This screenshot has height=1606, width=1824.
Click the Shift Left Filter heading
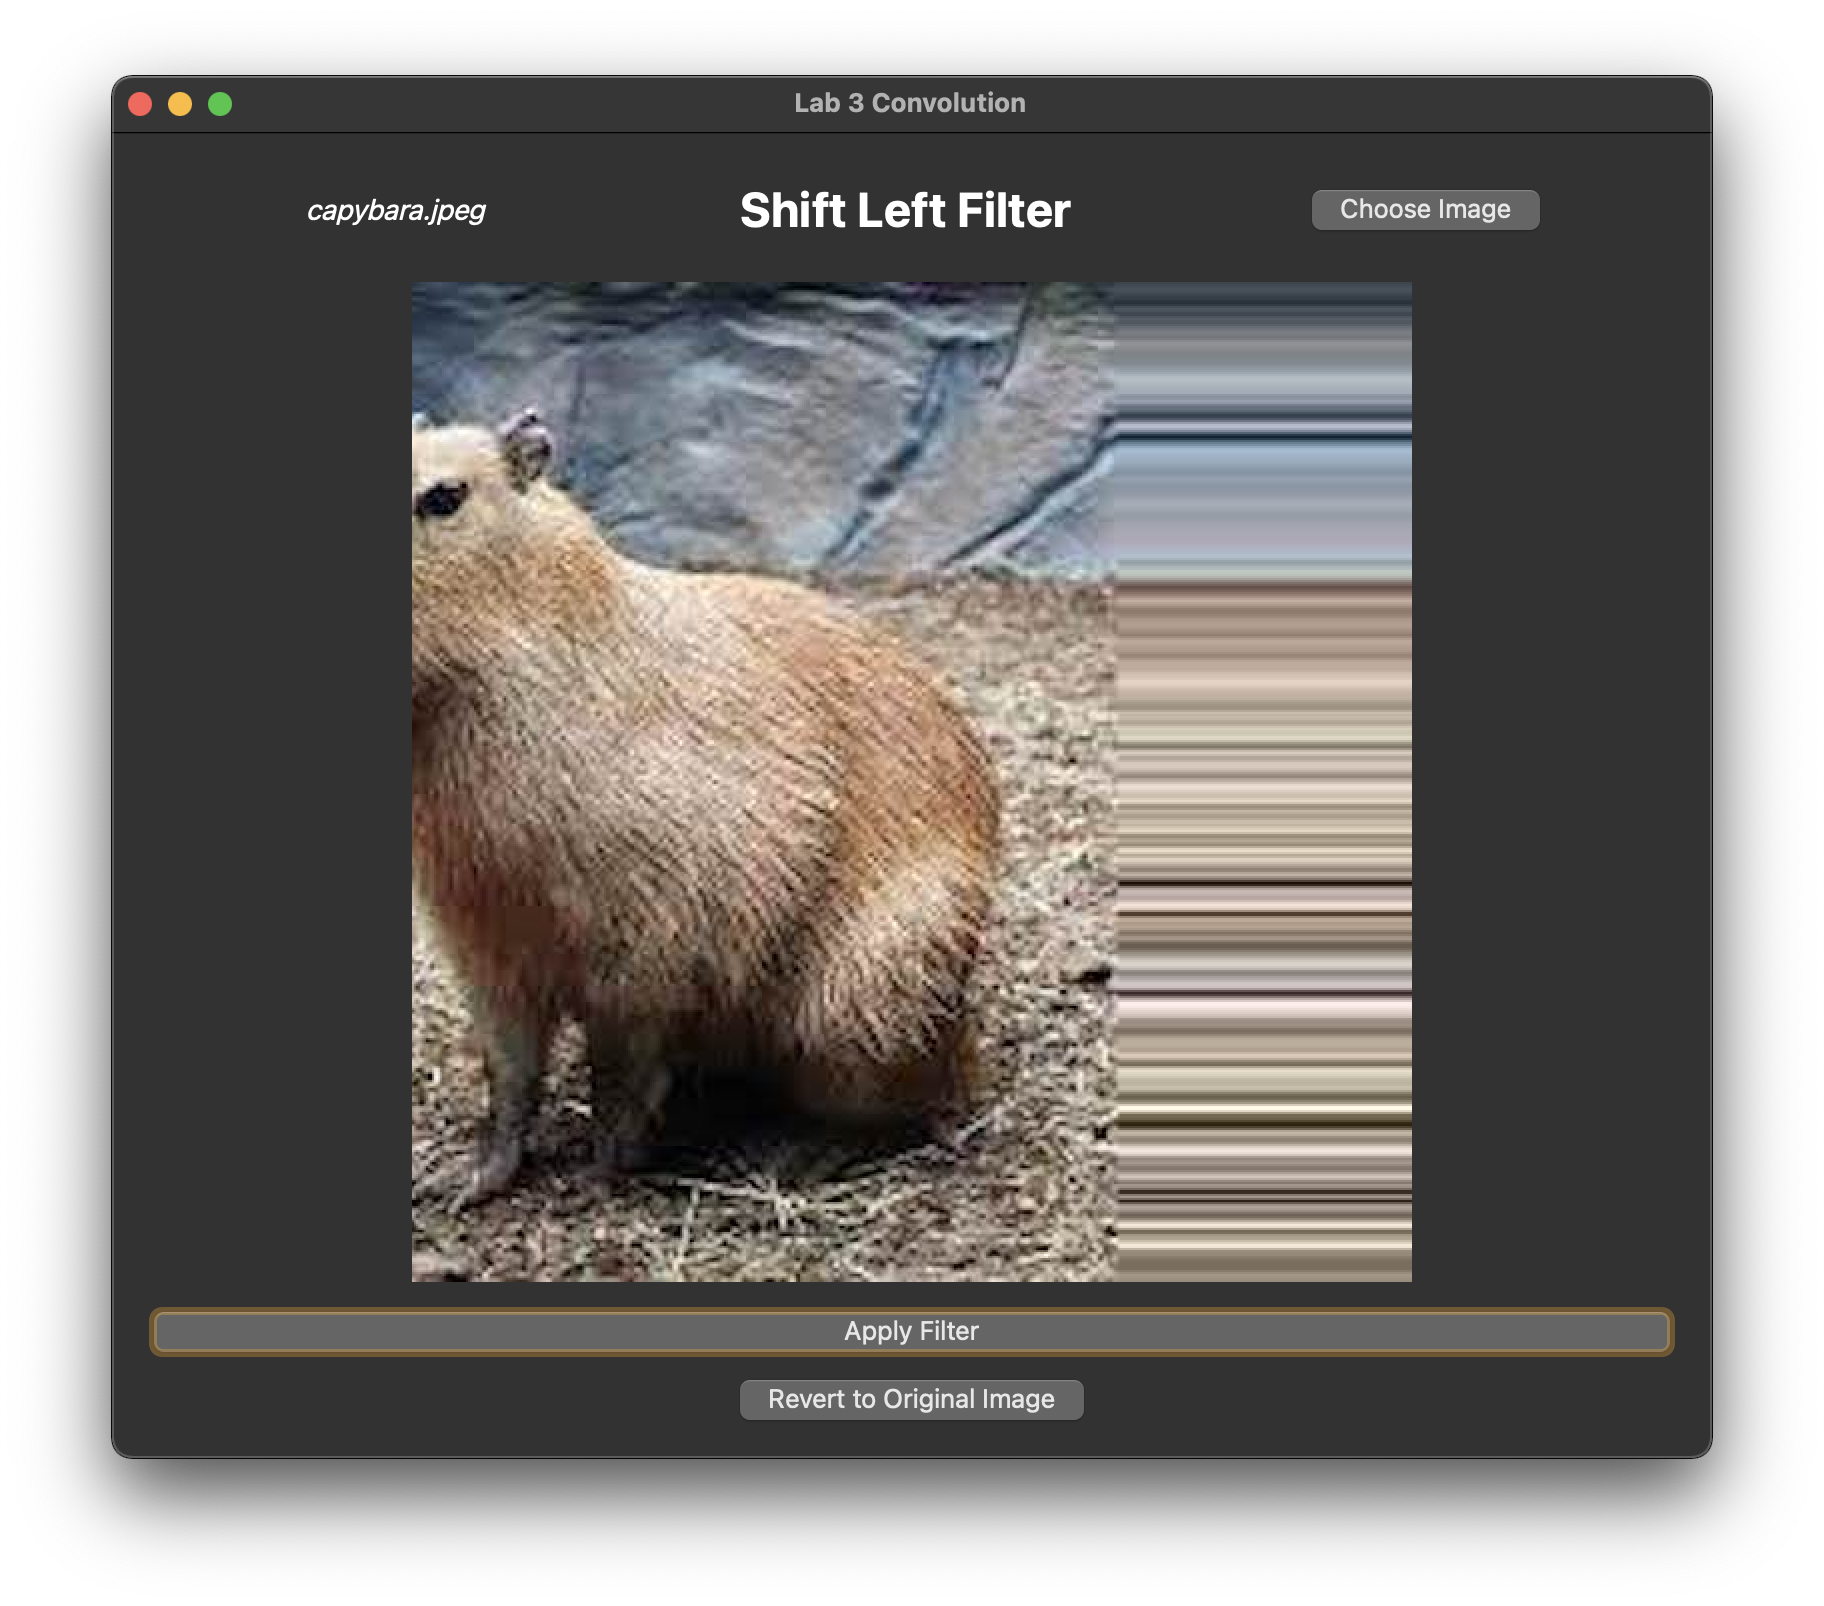[x=905, y=211]
